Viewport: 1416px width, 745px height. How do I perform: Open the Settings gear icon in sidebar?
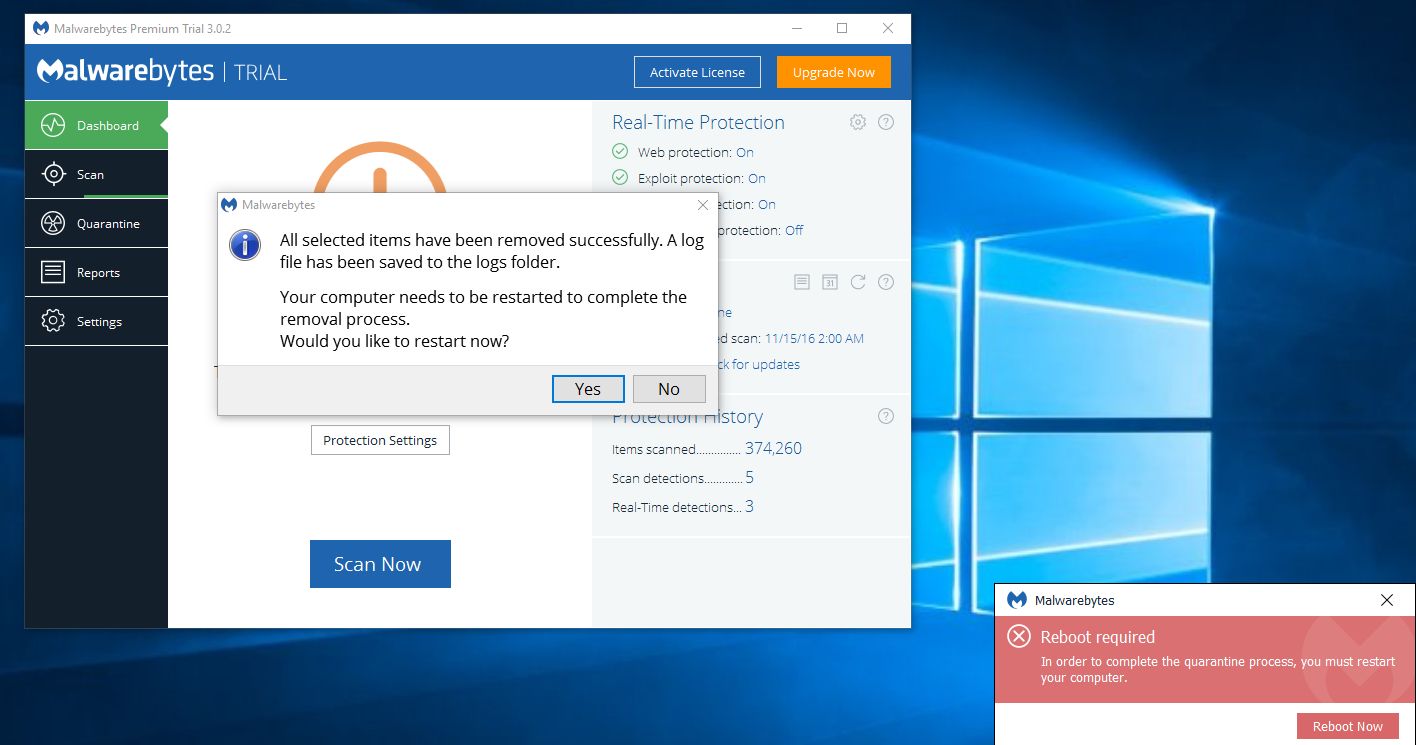coord(53,321)
